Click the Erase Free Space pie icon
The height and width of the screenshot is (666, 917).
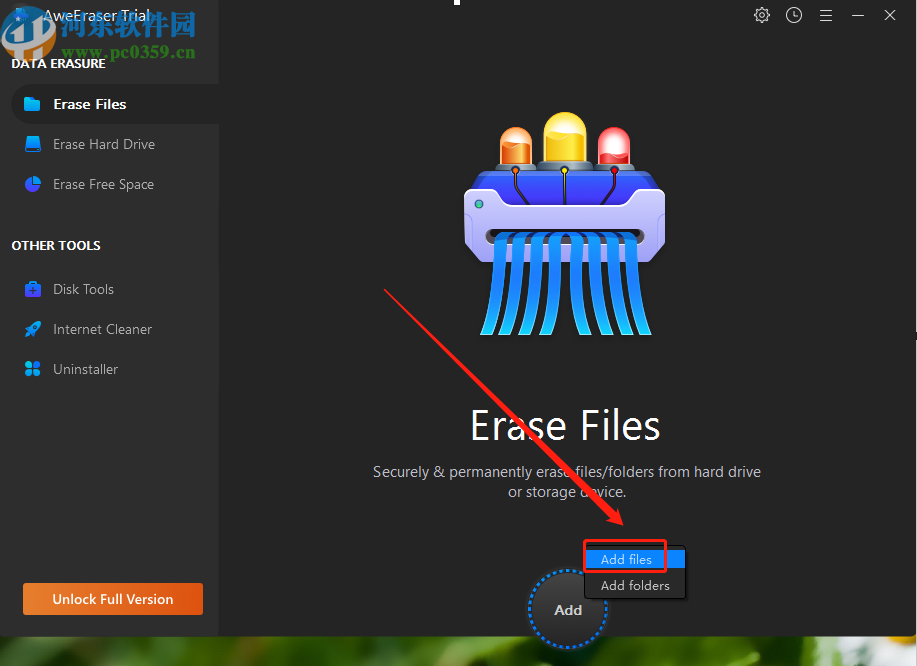33,184
